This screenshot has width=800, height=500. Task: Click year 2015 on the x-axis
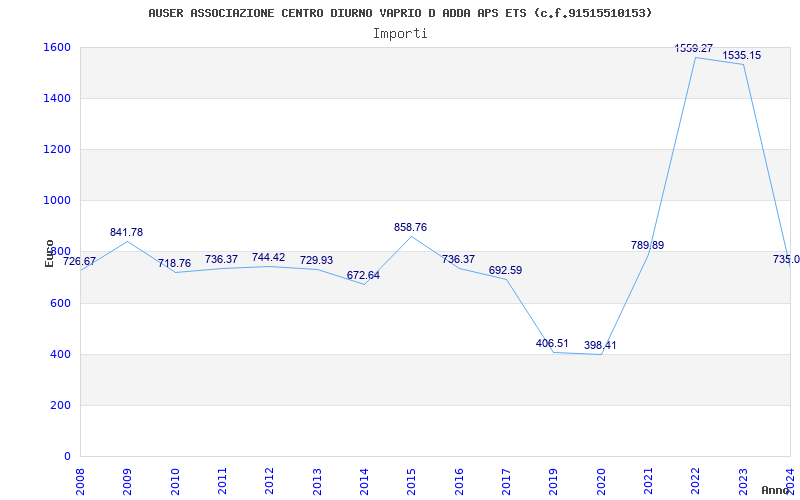click(x=412, y=480)
